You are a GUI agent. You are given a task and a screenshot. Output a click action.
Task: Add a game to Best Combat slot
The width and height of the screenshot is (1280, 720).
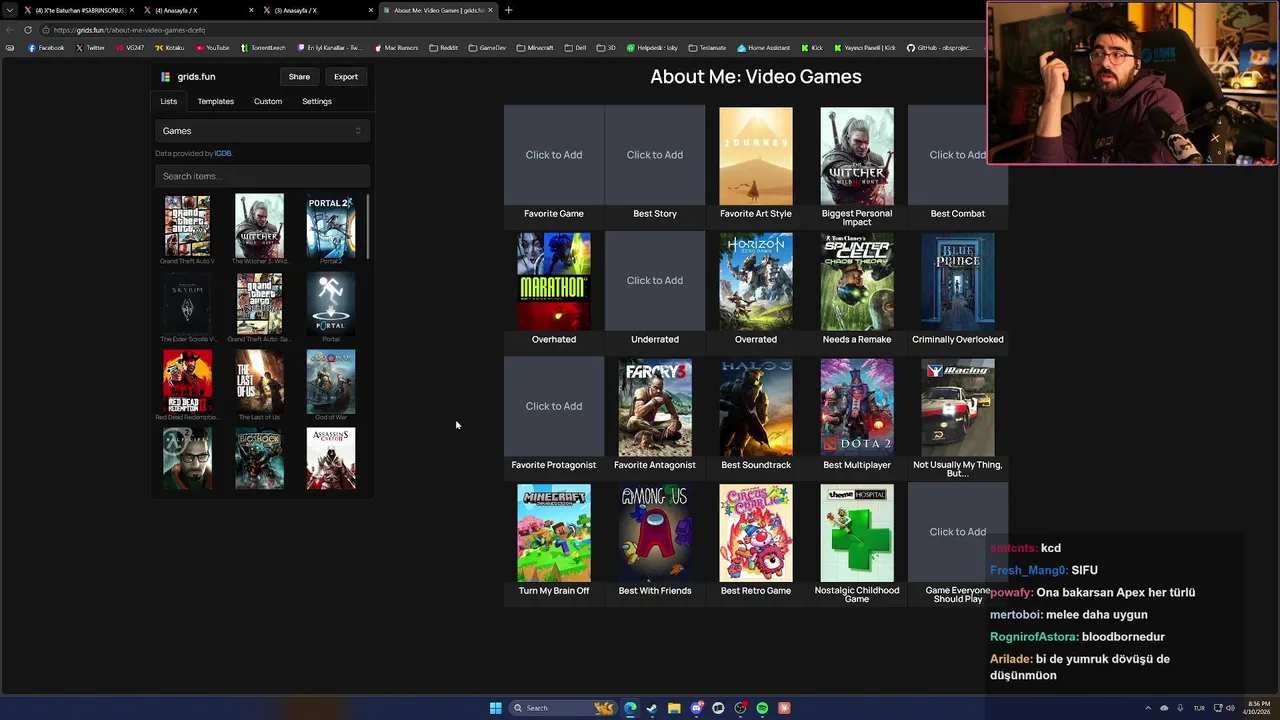958,155
